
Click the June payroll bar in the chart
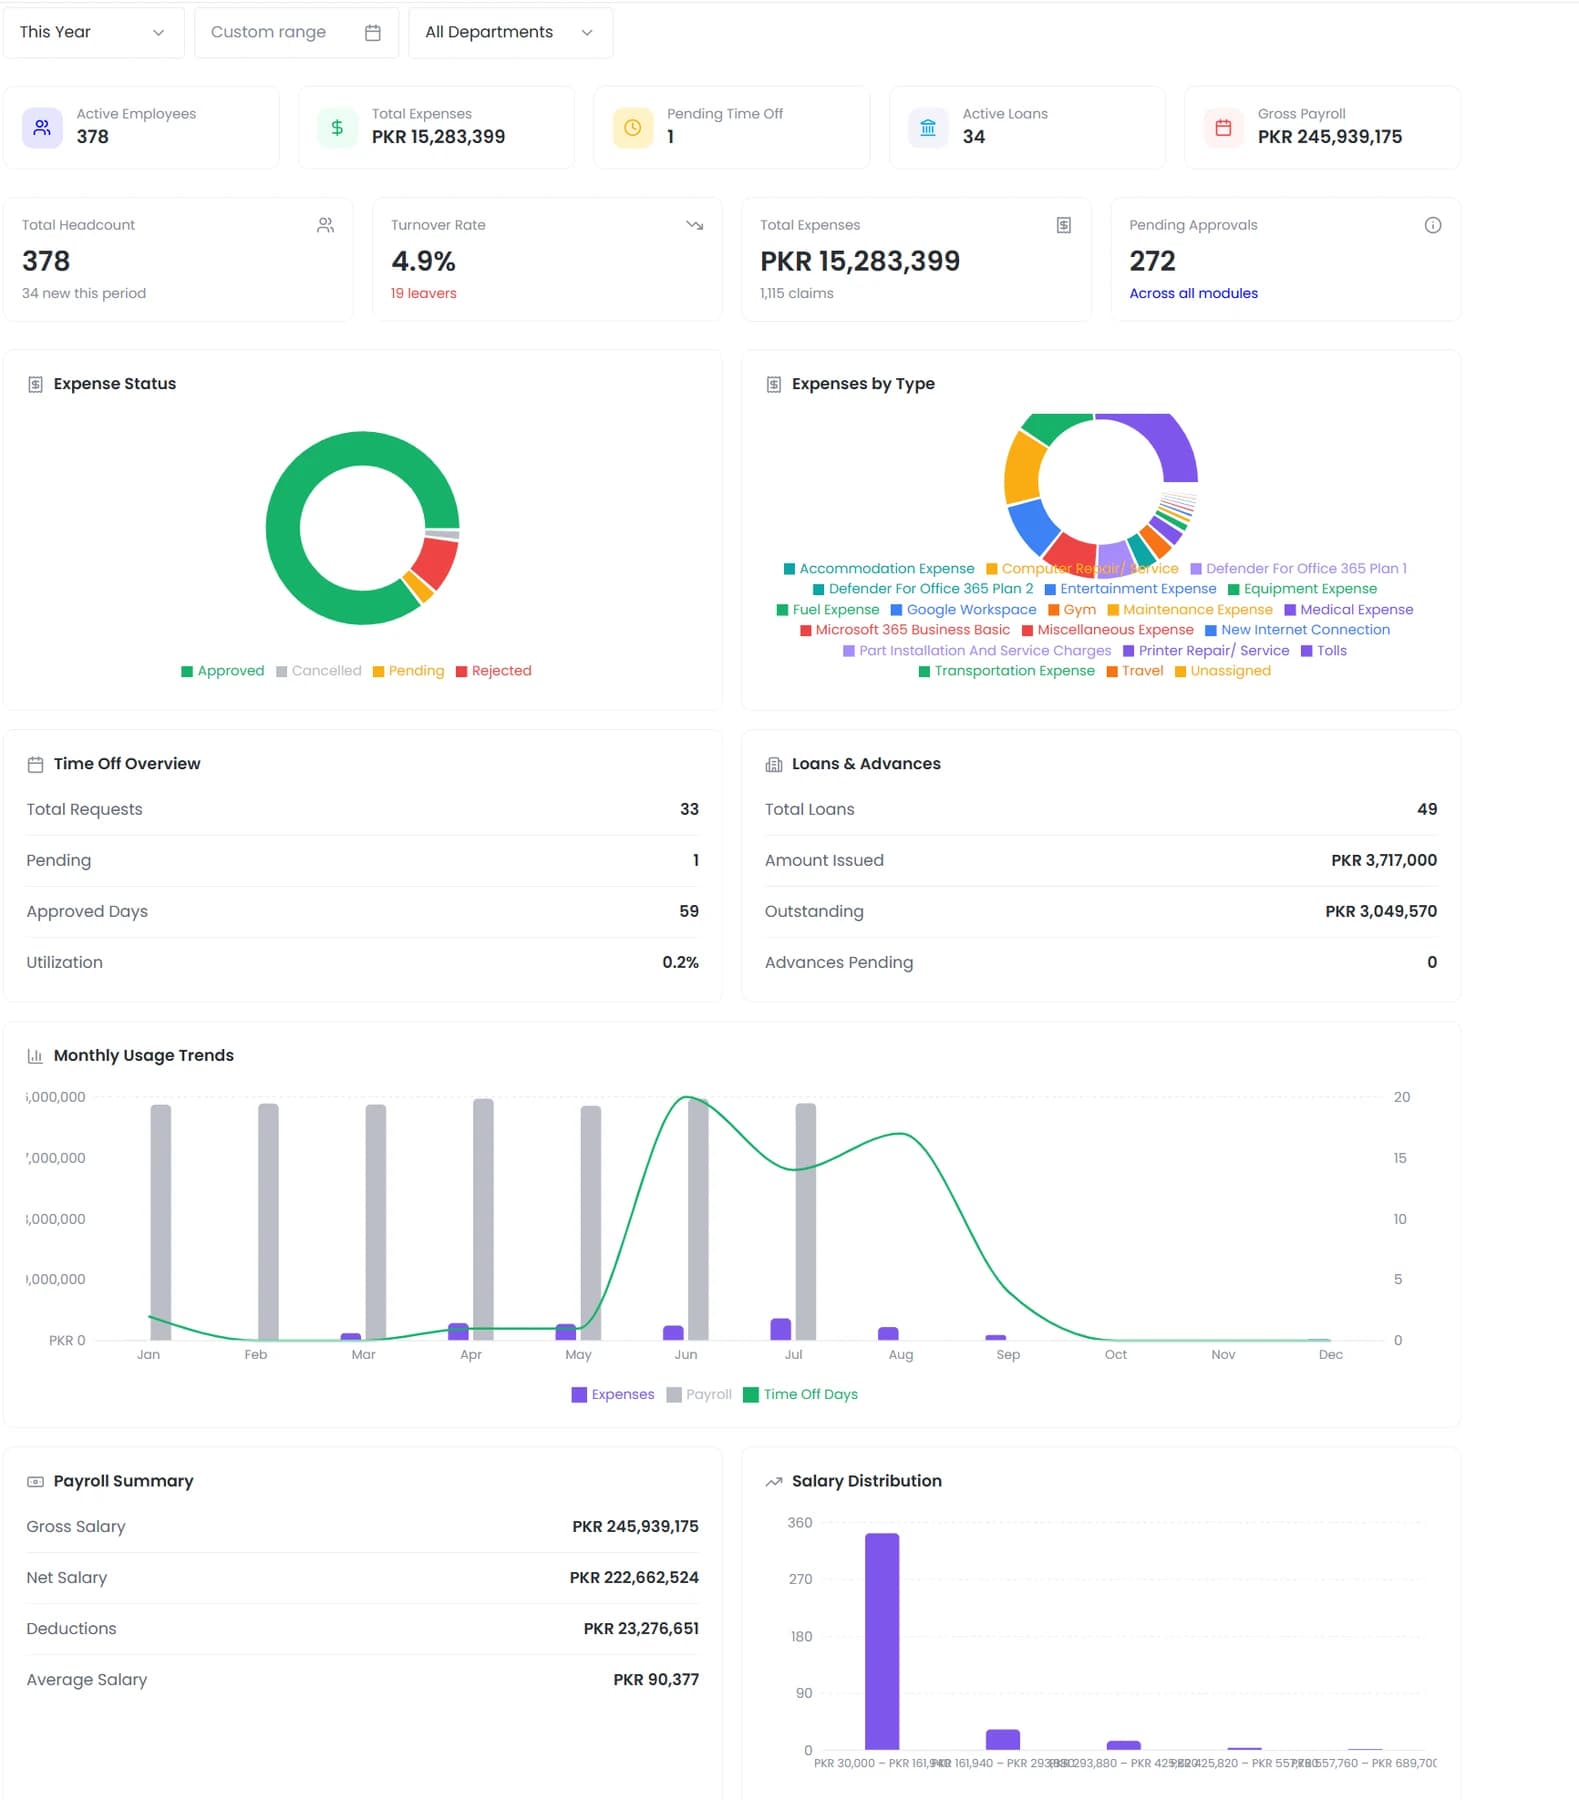tap(698, 1219)
